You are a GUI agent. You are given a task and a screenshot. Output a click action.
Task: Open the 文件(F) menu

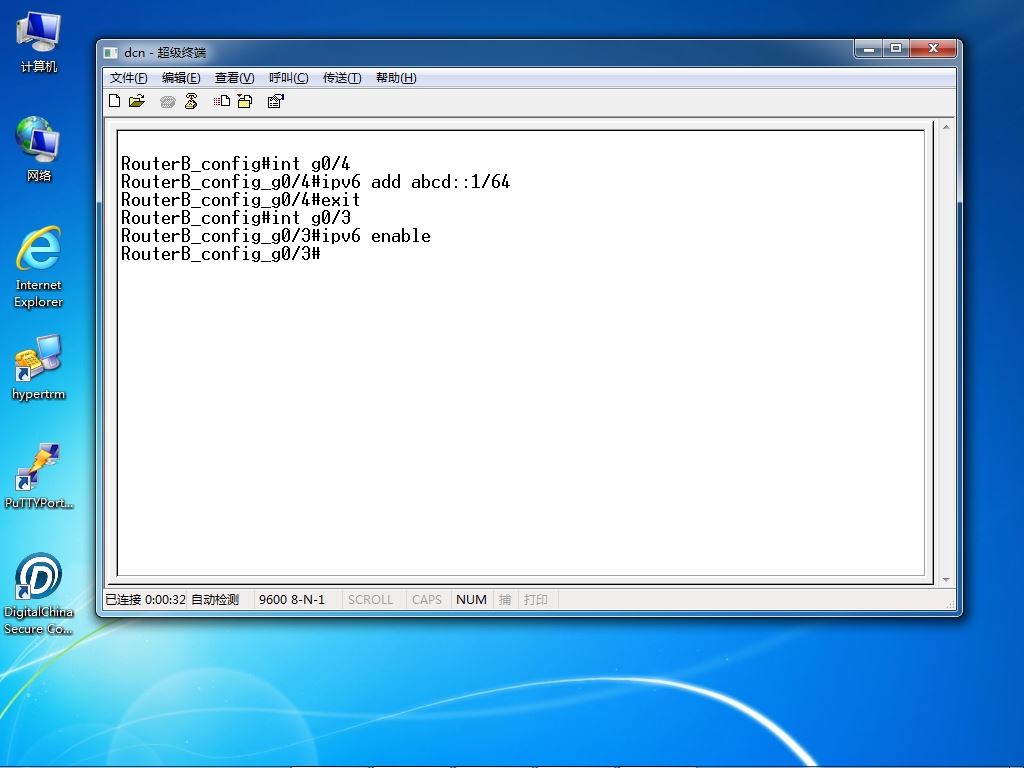129,78
